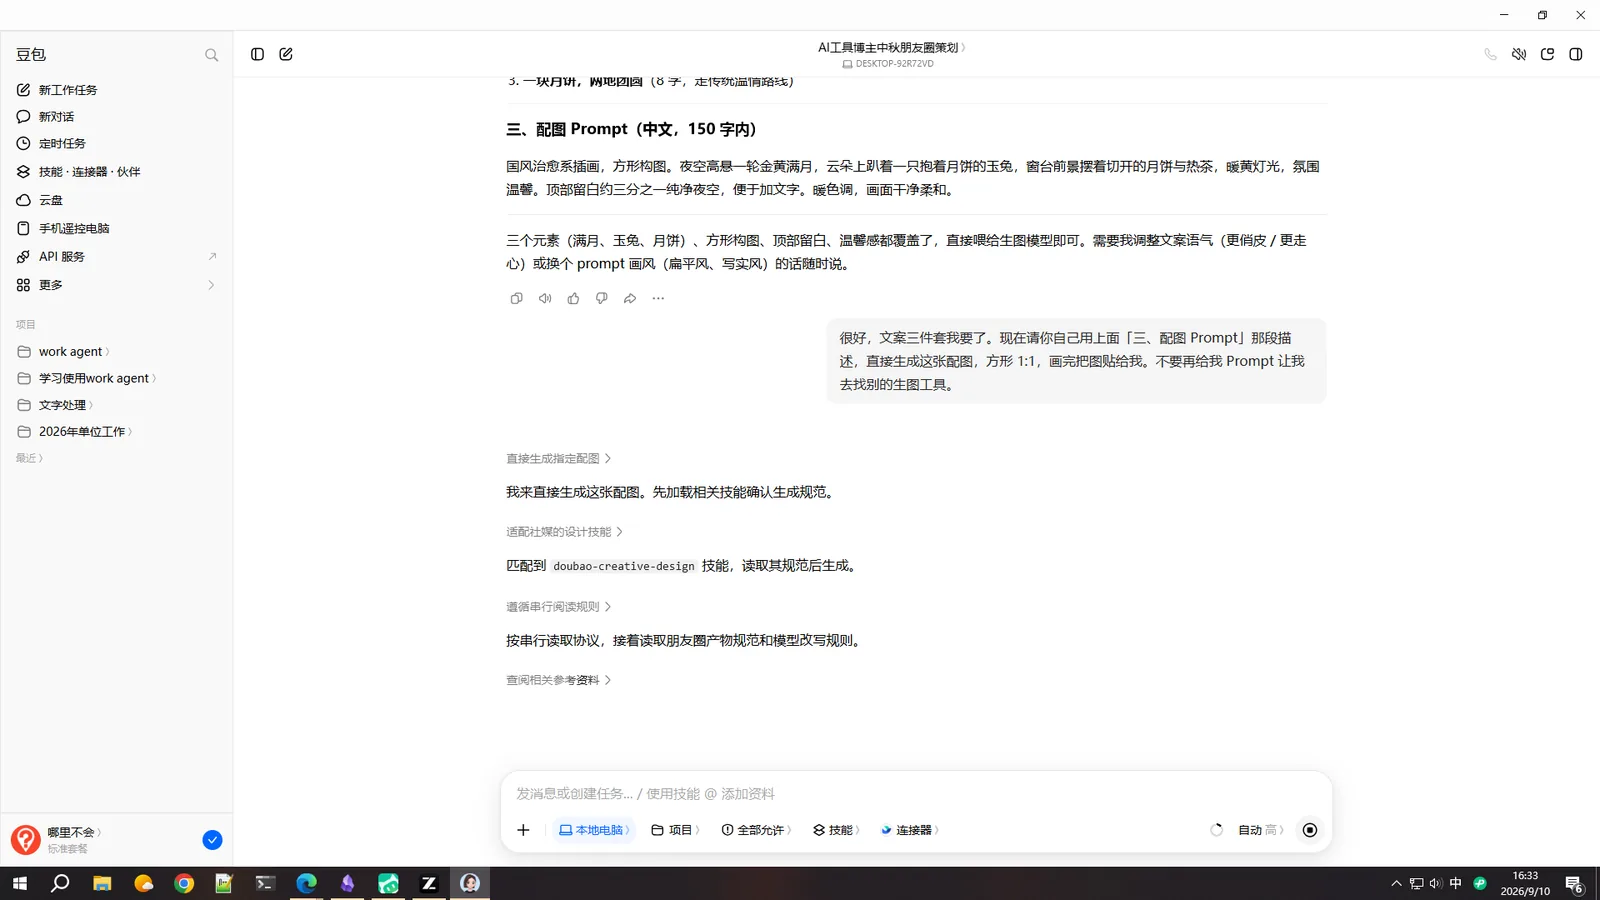Open the Obsidian purple gem taskbar icon
The image size is (1600, 900).
[x=347, y=883]
